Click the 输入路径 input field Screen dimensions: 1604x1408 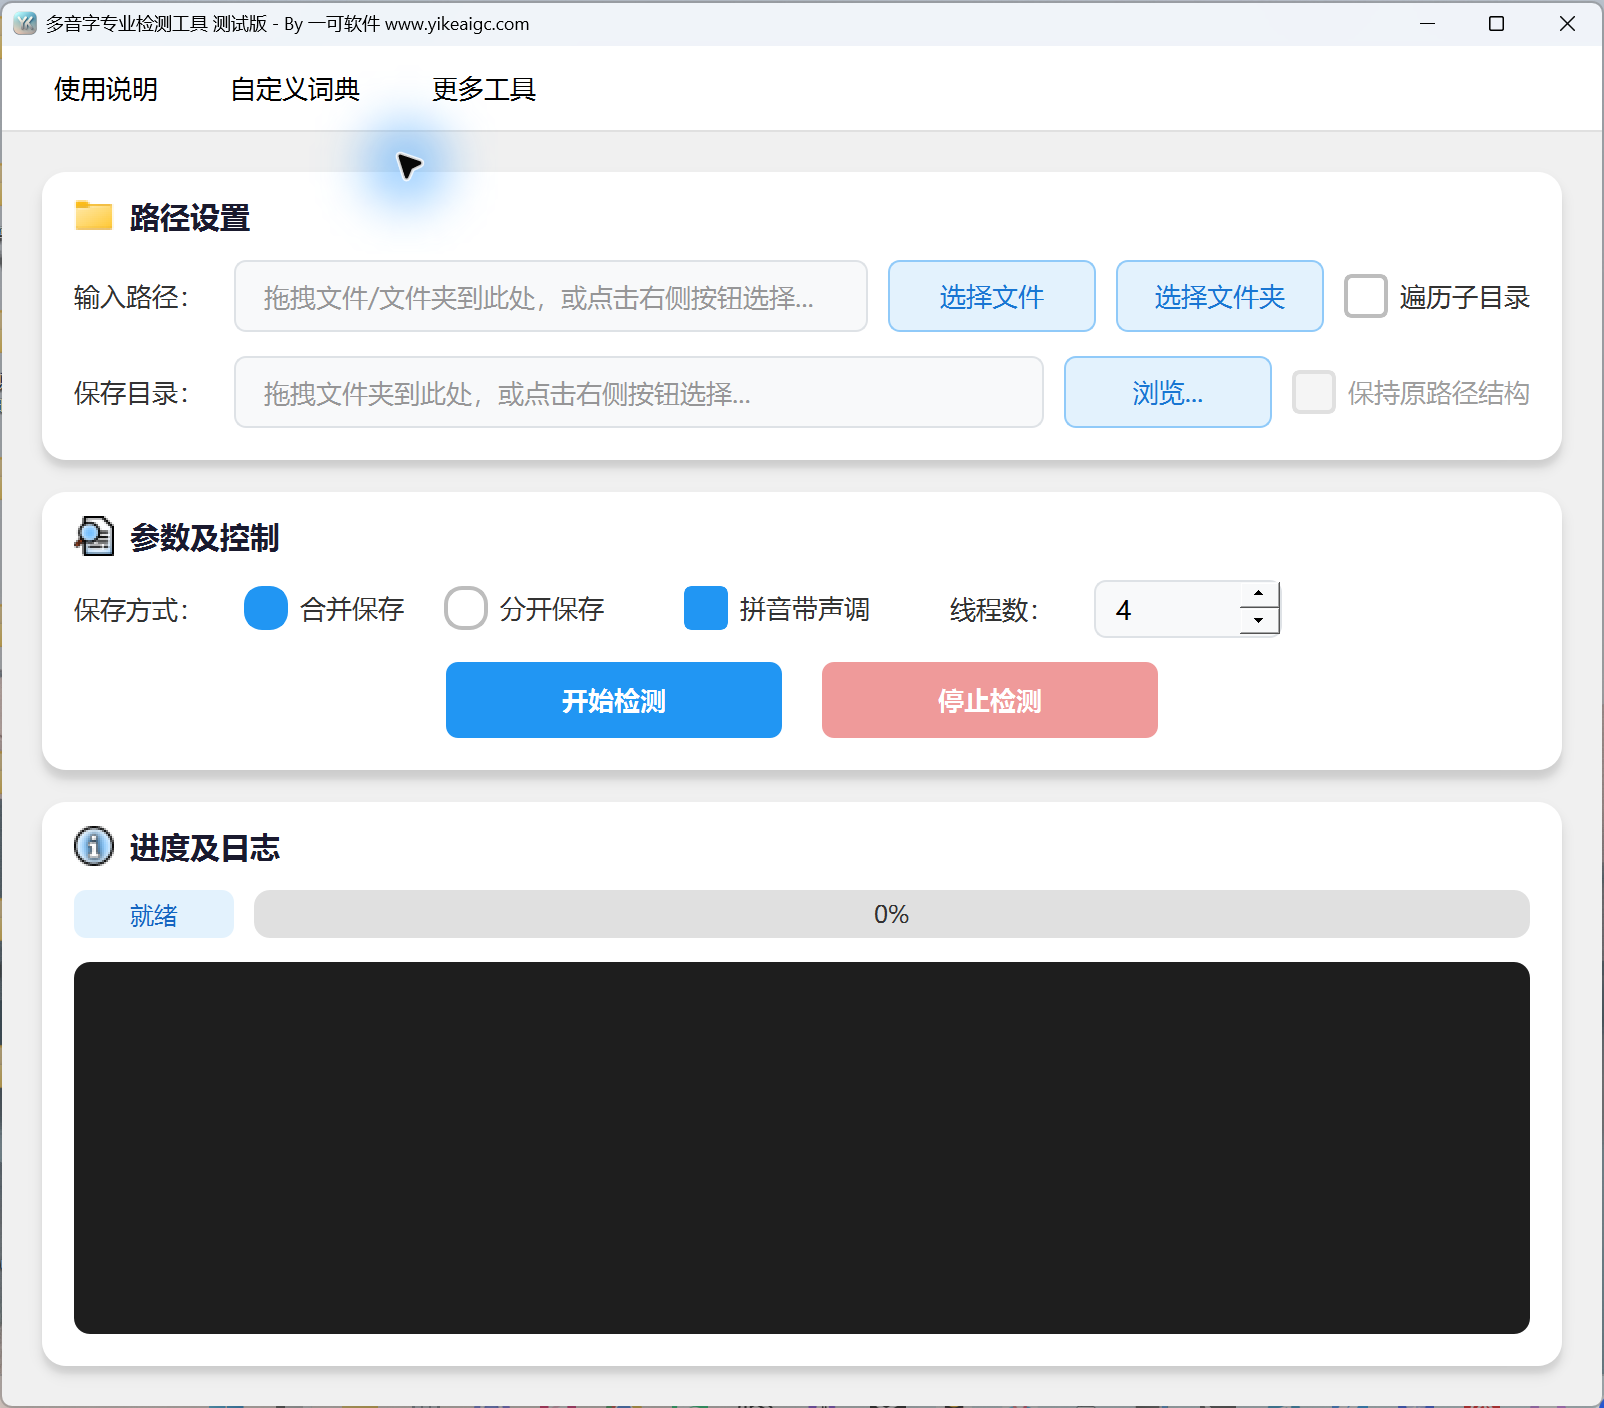(551, 296)
